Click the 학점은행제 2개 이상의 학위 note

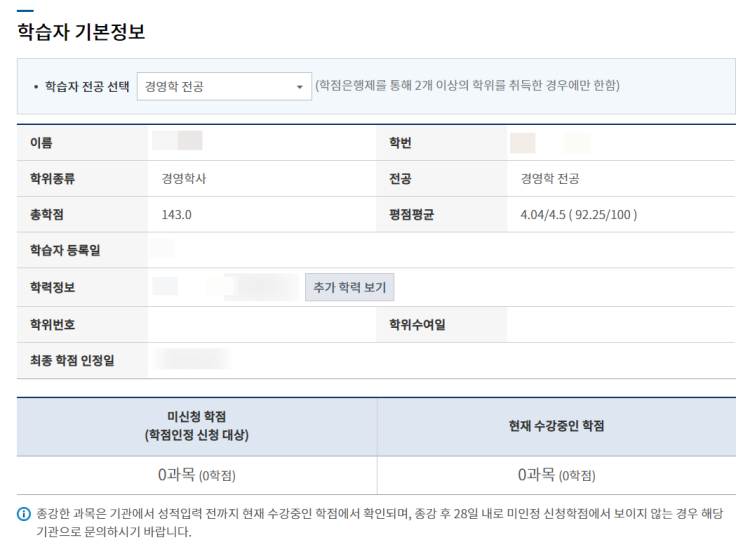point(468,86)
